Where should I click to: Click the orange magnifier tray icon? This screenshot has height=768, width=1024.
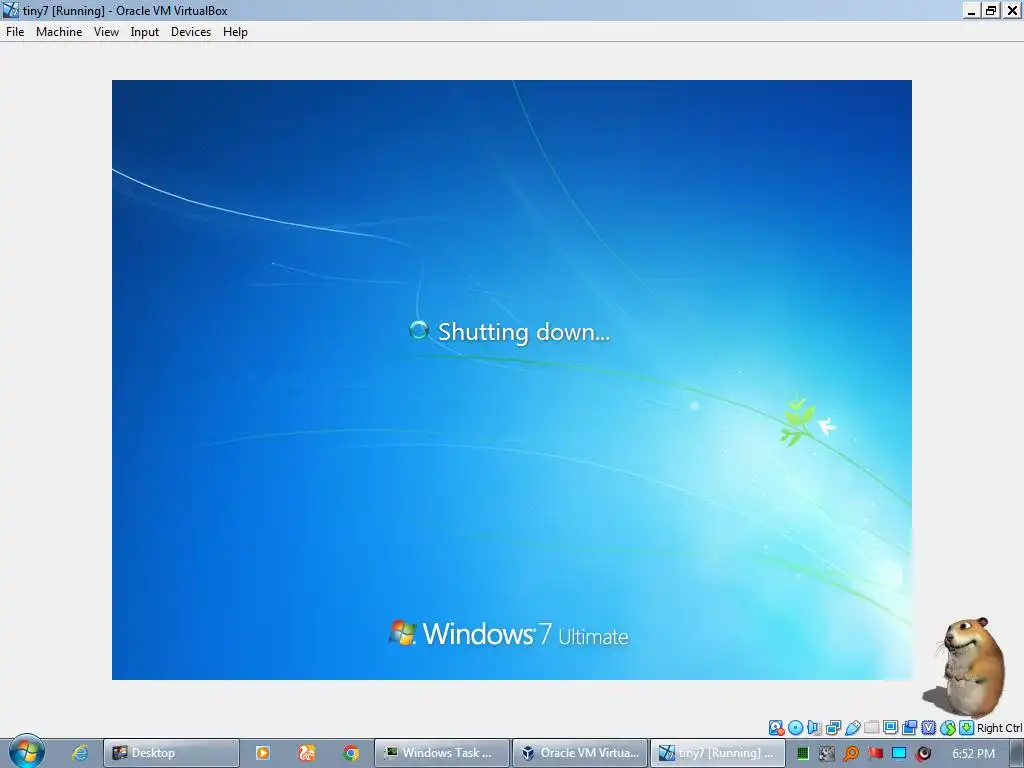point(851,754)
